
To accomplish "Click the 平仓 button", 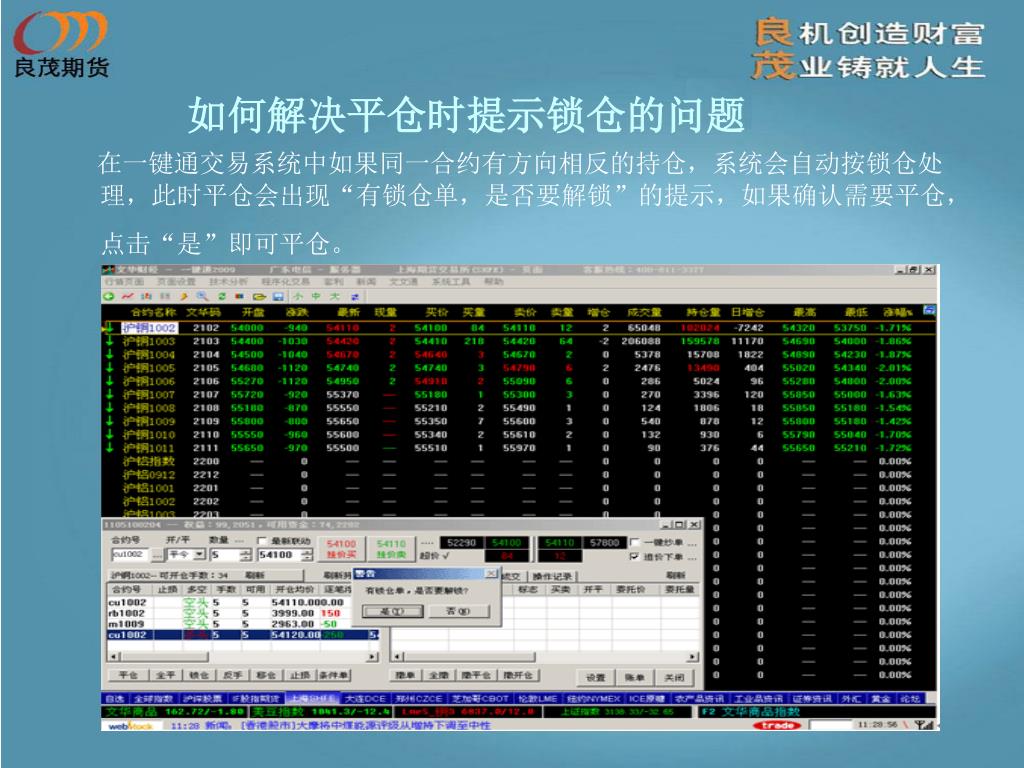I will click(x=128, y=675).
